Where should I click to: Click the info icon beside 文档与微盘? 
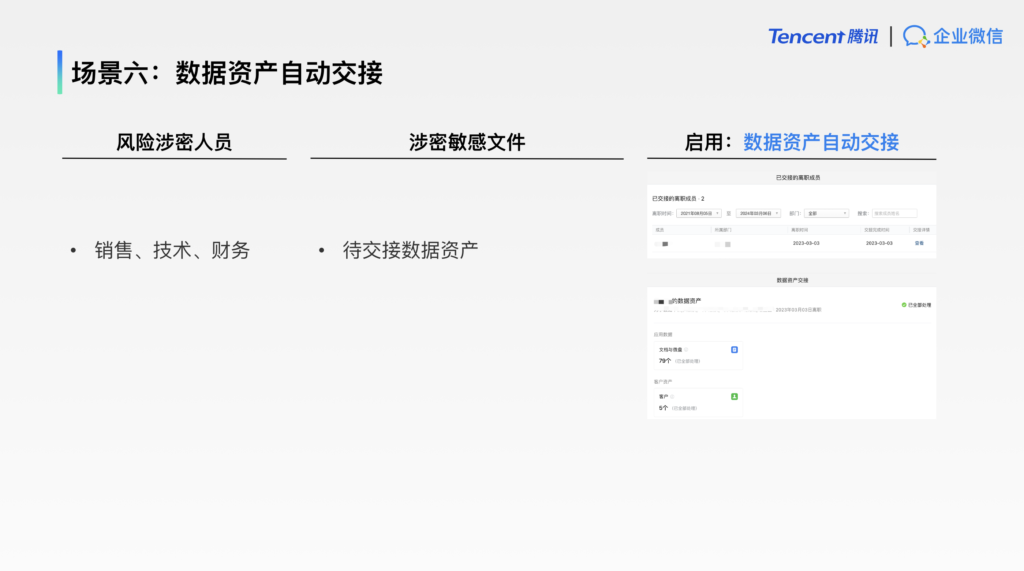686,350
